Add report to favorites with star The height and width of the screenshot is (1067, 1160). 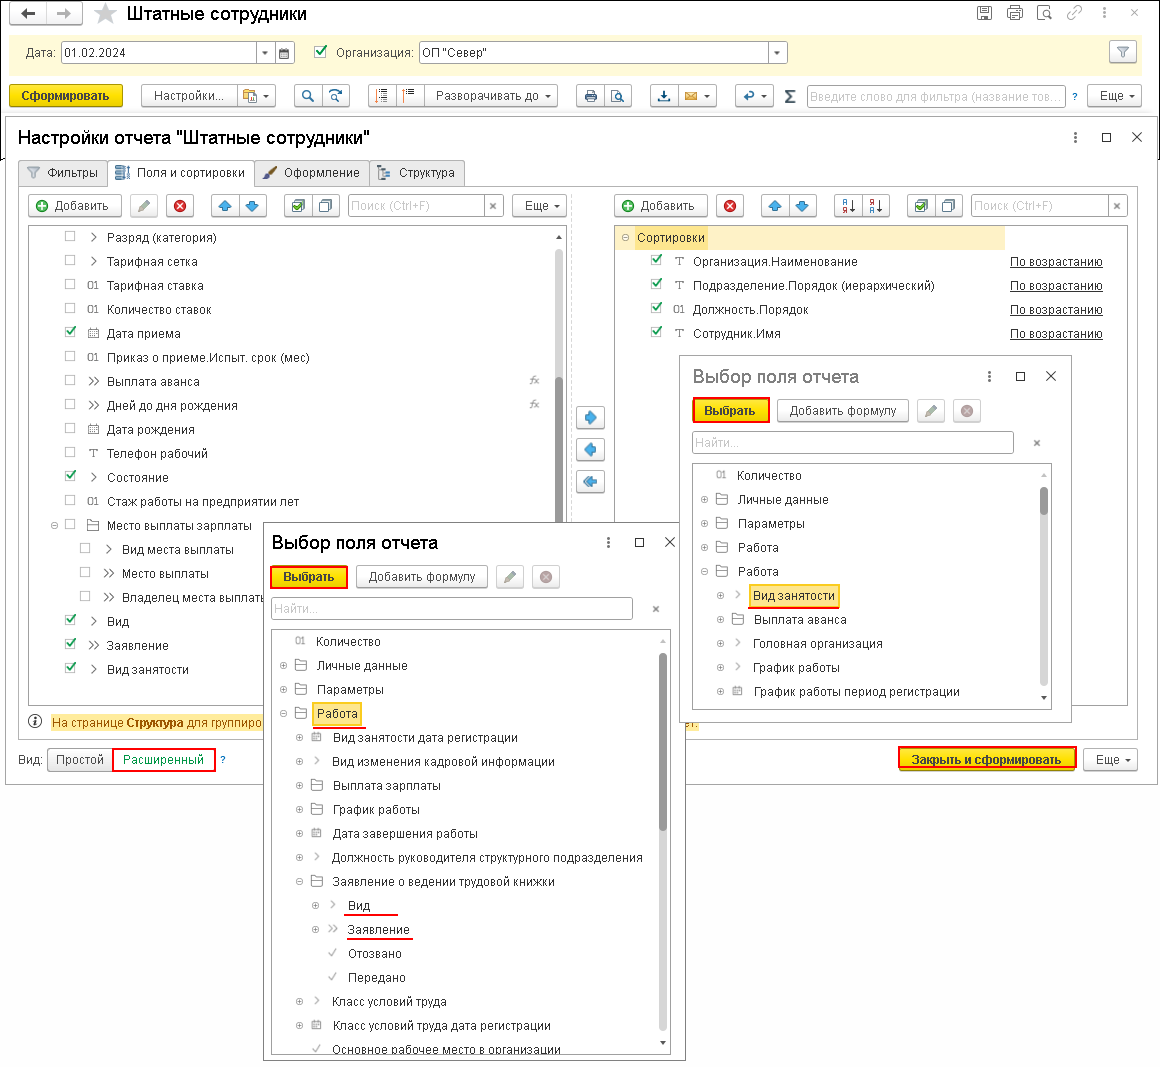point(105,13)
